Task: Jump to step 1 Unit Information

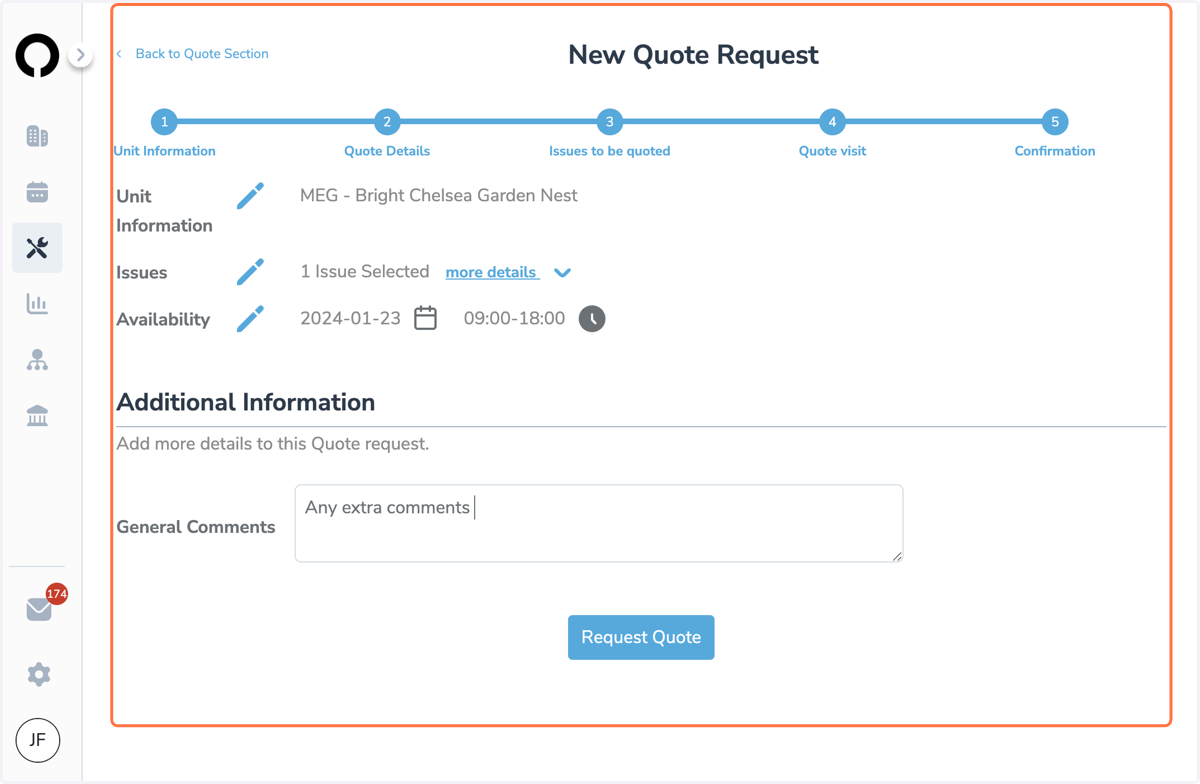Action: coord(164,122)
